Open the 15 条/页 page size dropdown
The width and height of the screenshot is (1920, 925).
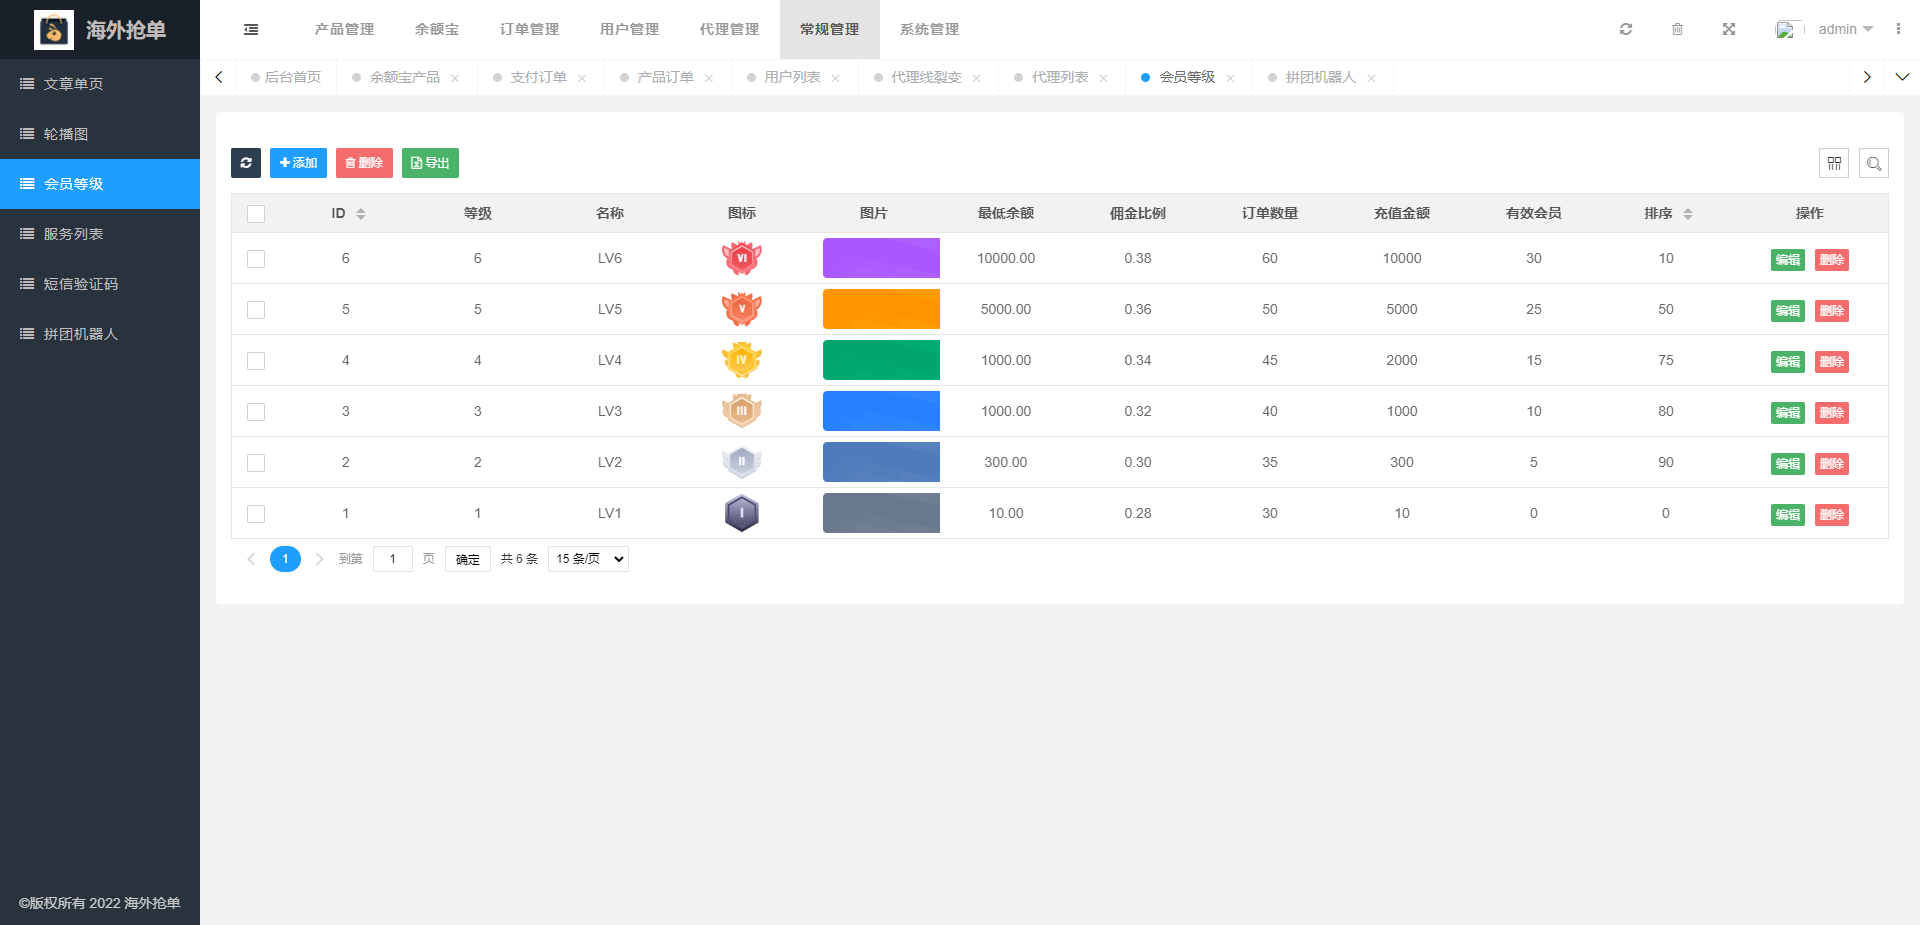coord(588,559)
